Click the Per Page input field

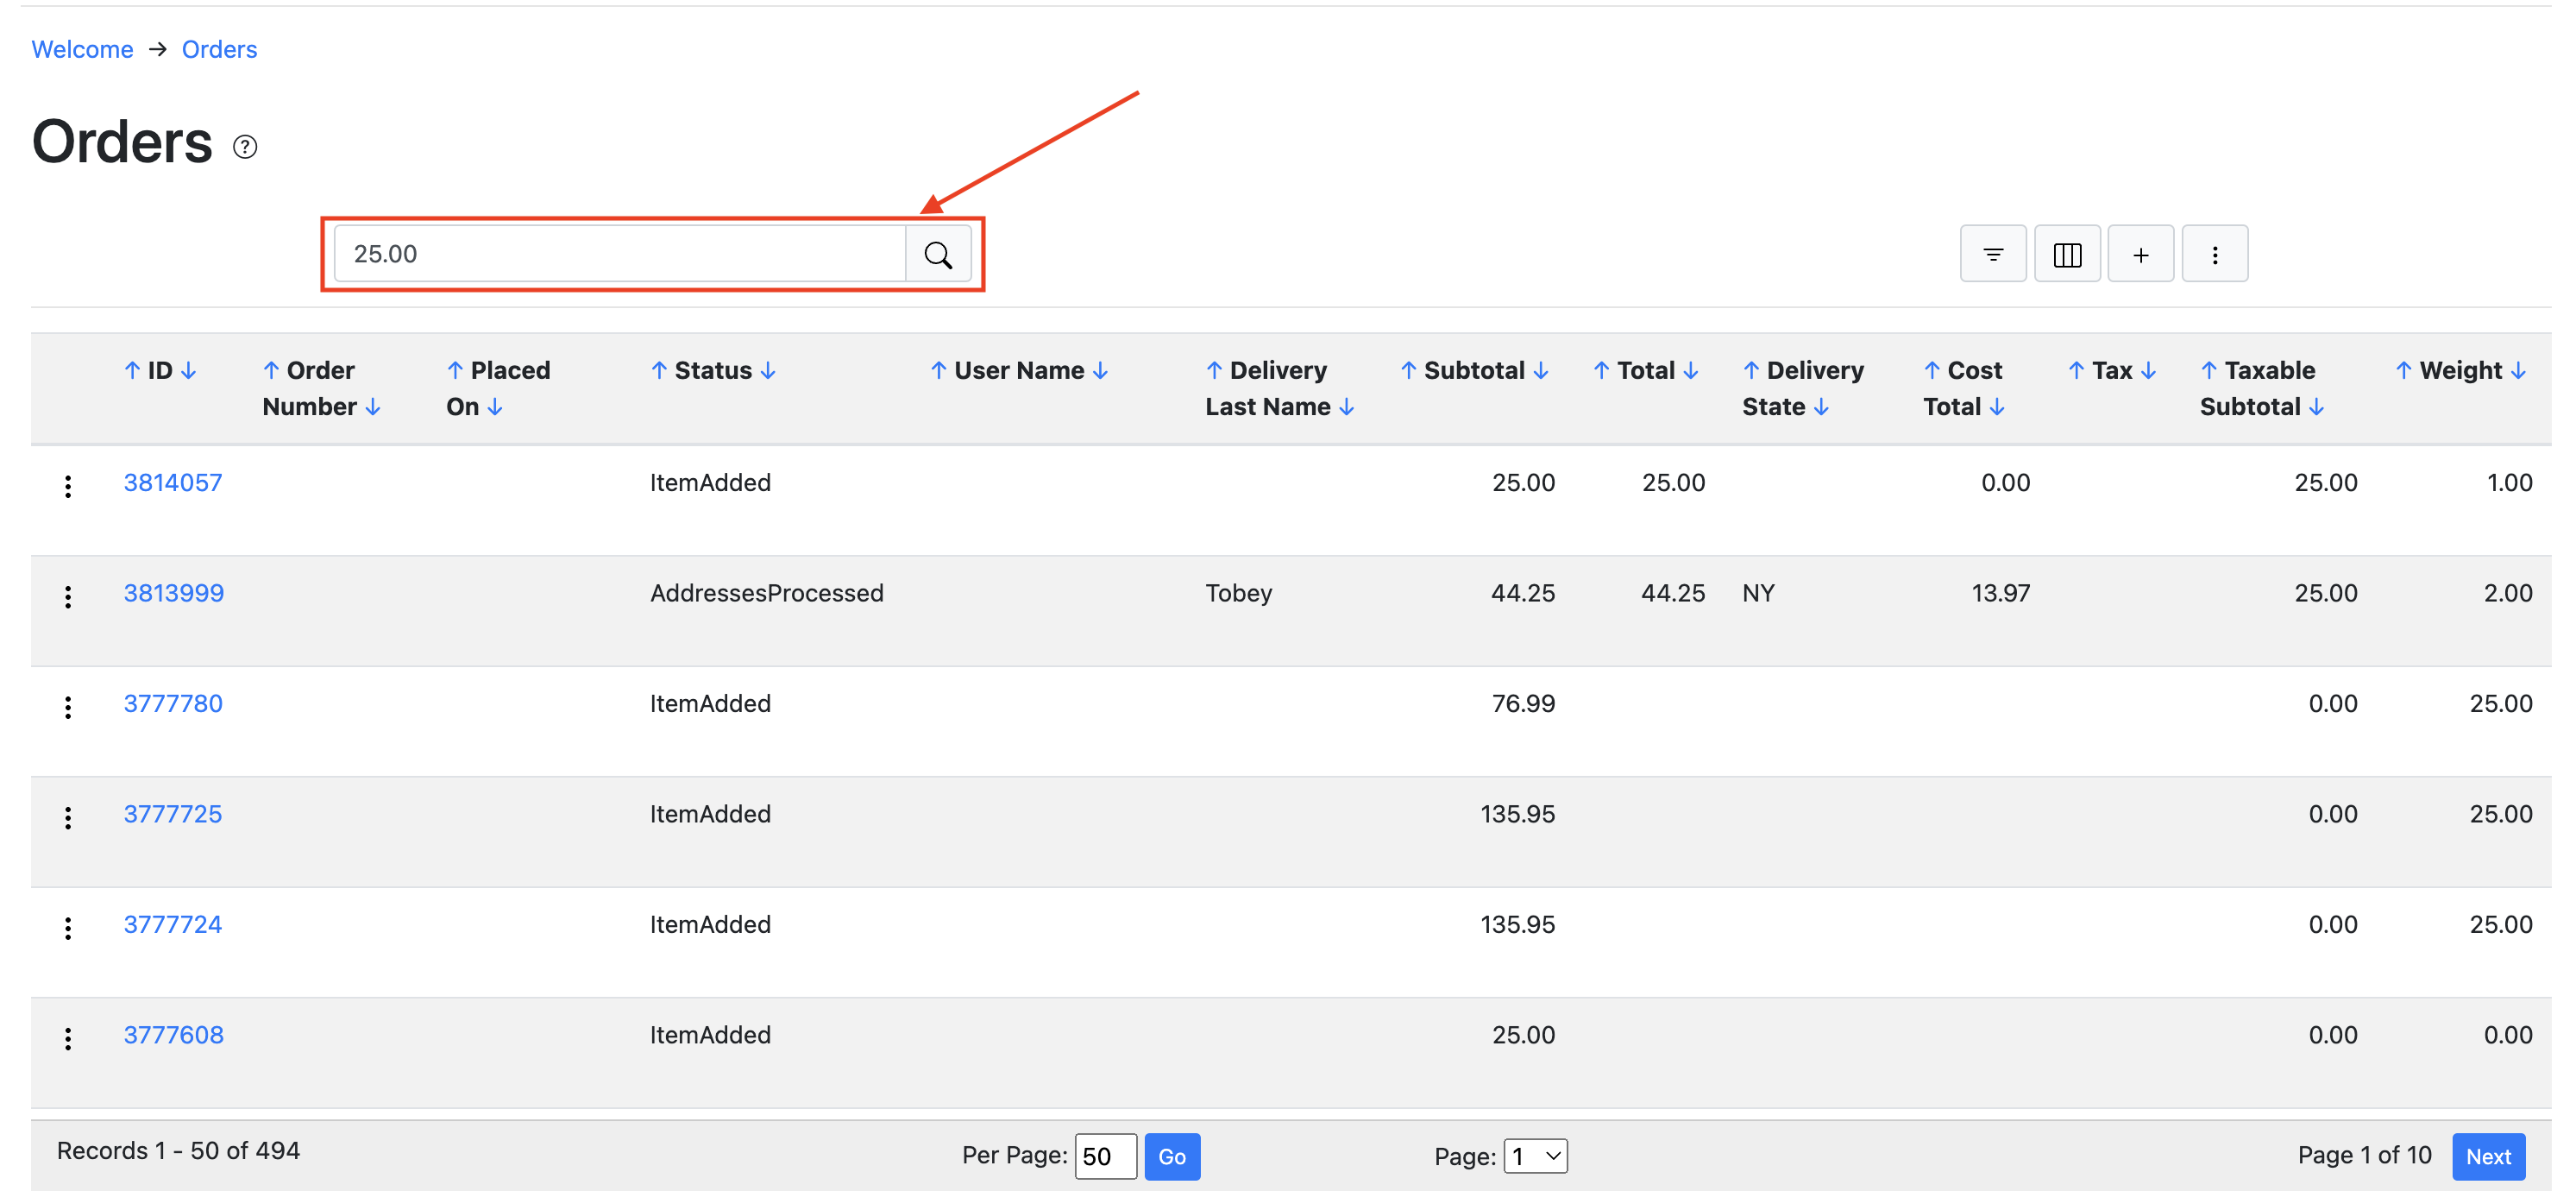(1106, 1157)
